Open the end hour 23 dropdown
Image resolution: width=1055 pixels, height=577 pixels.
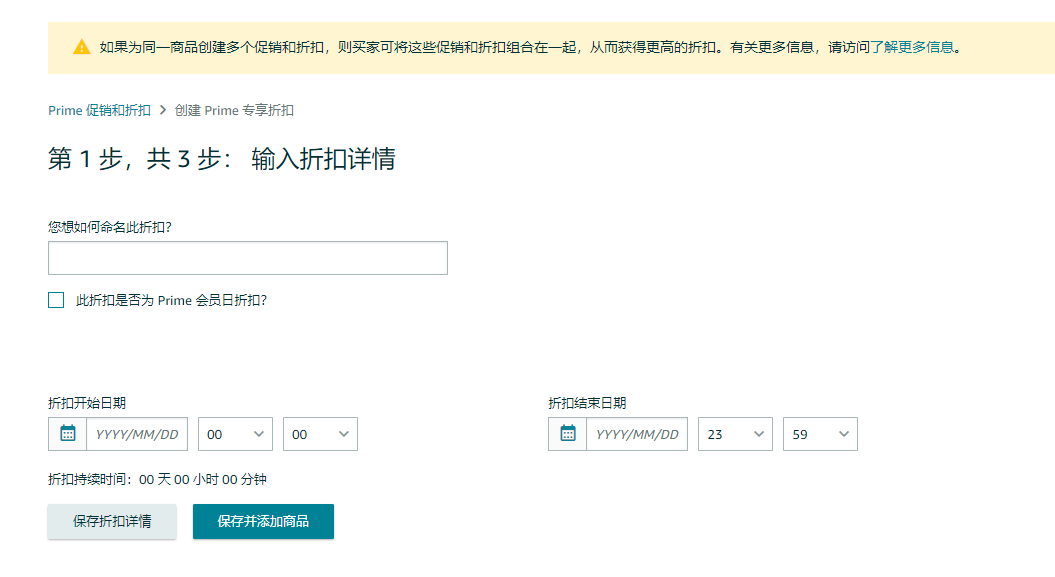pos(735,434)
